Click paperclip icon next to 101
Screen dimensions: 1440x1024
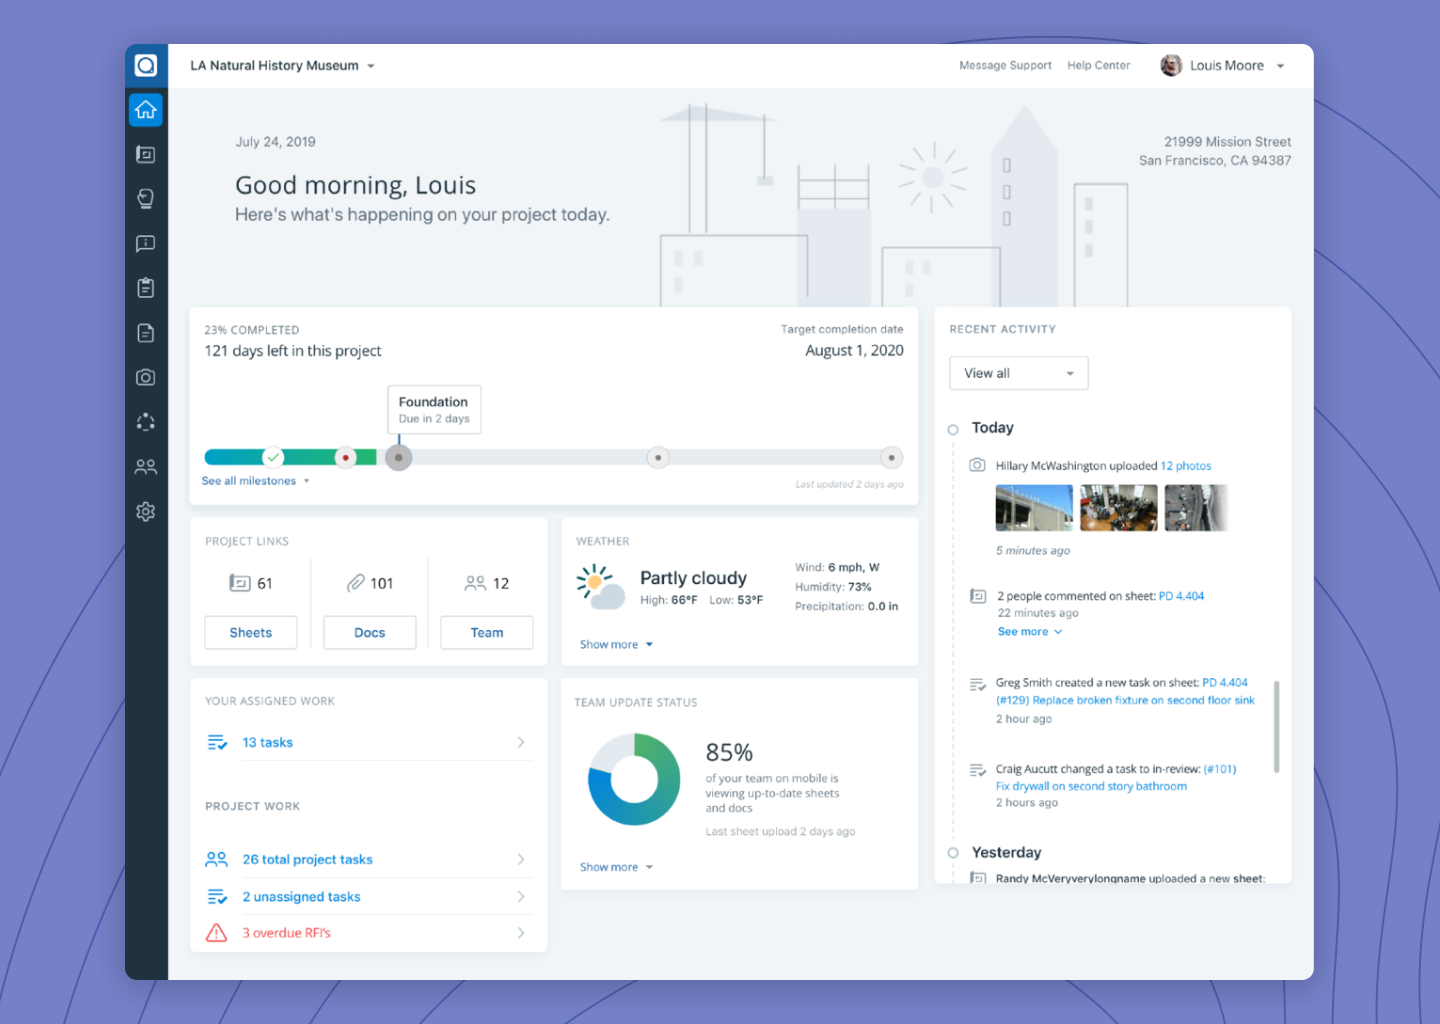(x=355, y=583)
